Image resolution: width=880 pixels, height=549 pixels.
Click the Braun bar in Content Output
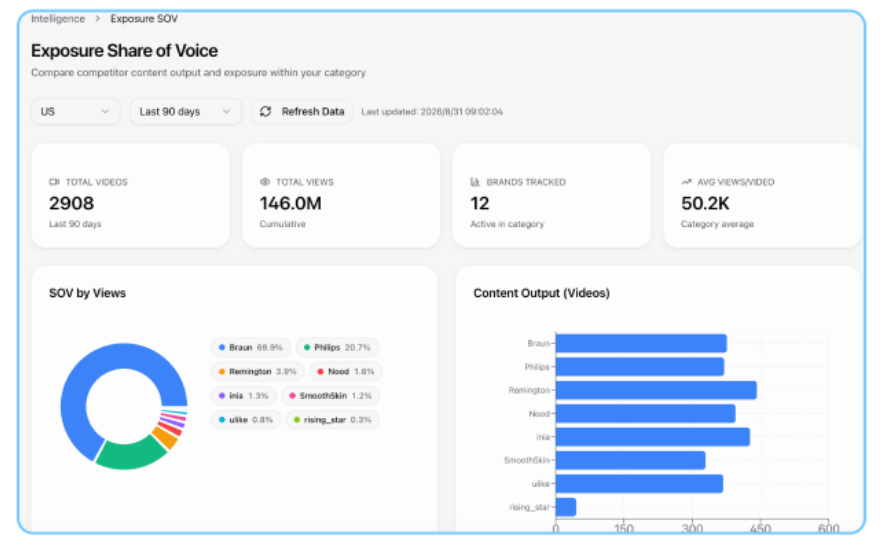(641, 344)
